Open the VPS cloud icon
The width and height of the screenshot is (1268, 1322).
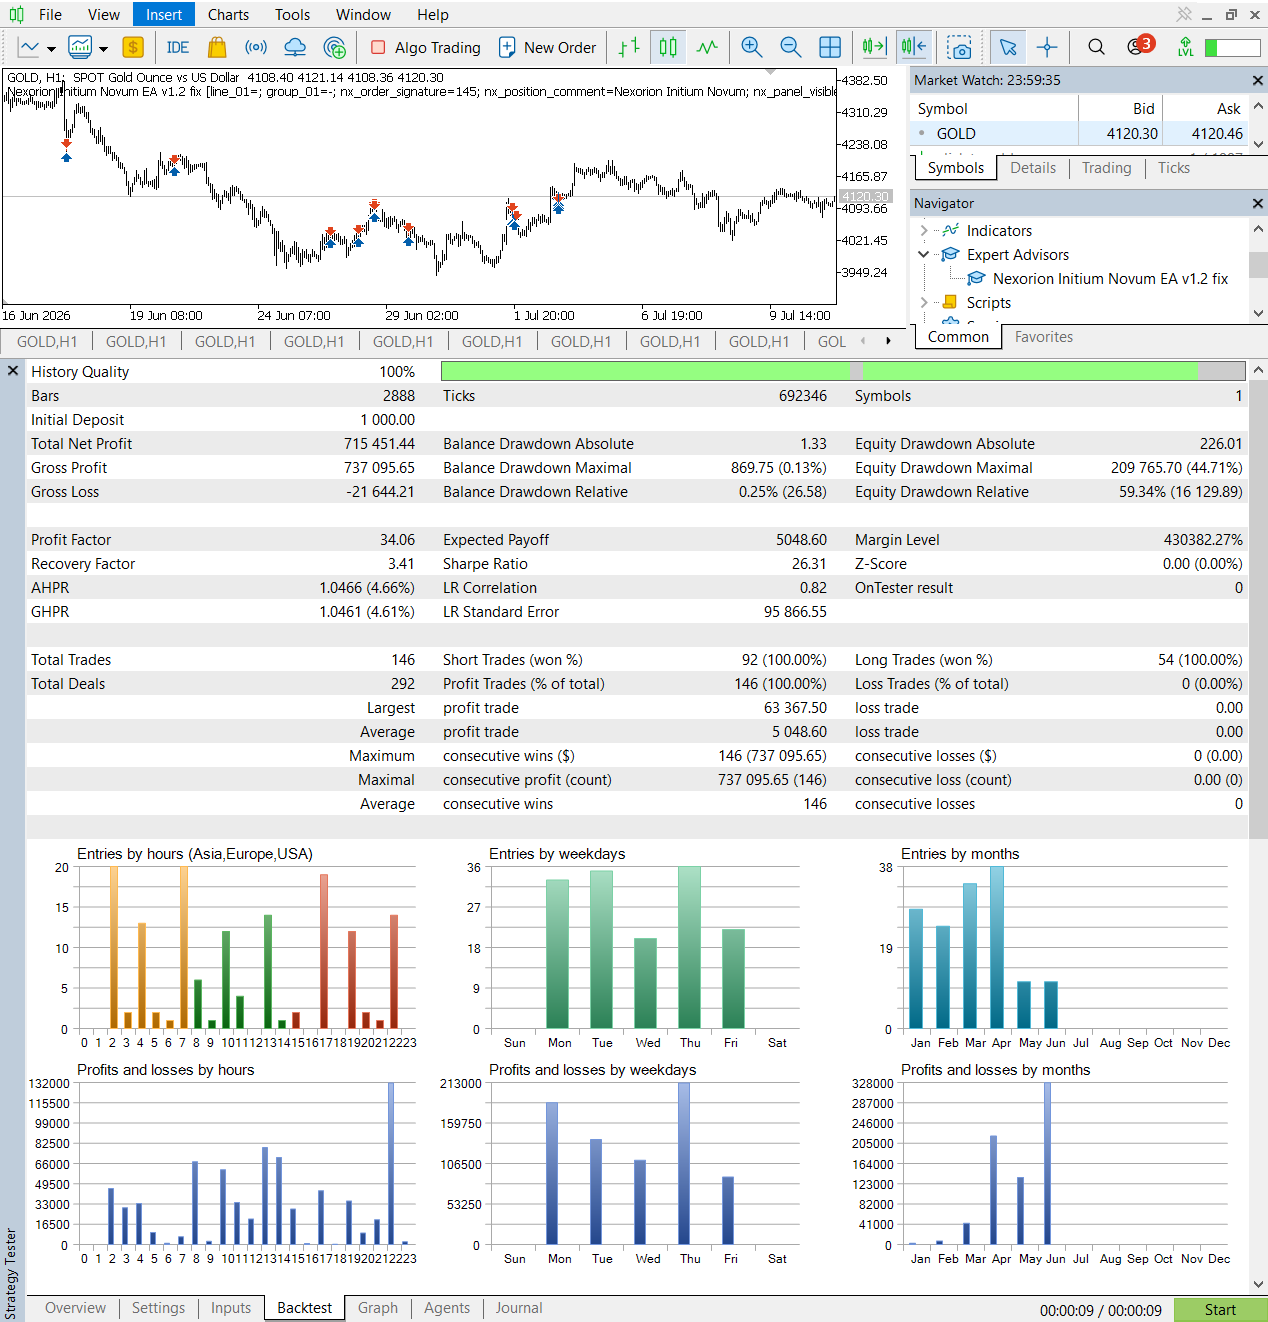[x=295, y=47]
